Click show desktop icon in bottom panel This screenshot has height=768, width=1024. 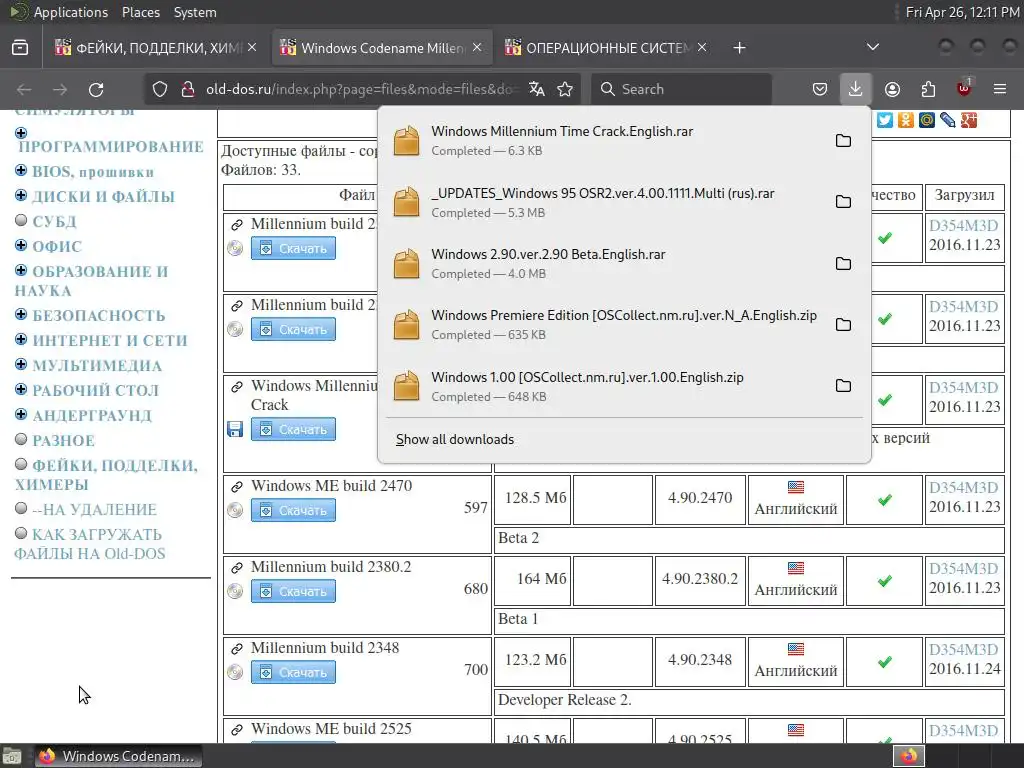point(12,756)
